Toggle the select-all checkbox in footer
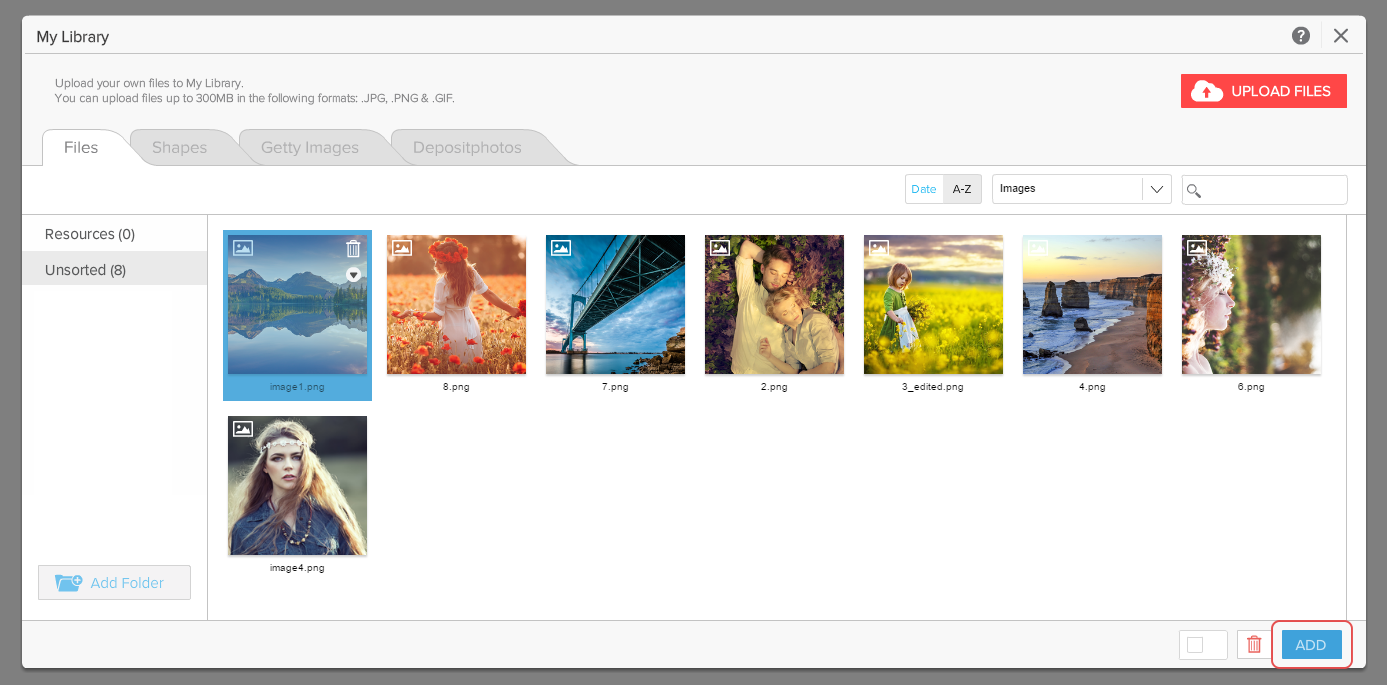 (1195, 645)
